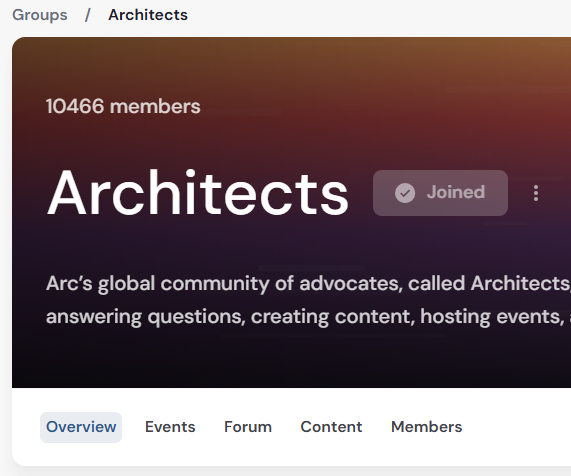Open the Members tab
This screenshot has width=571, height=476.
426,427
